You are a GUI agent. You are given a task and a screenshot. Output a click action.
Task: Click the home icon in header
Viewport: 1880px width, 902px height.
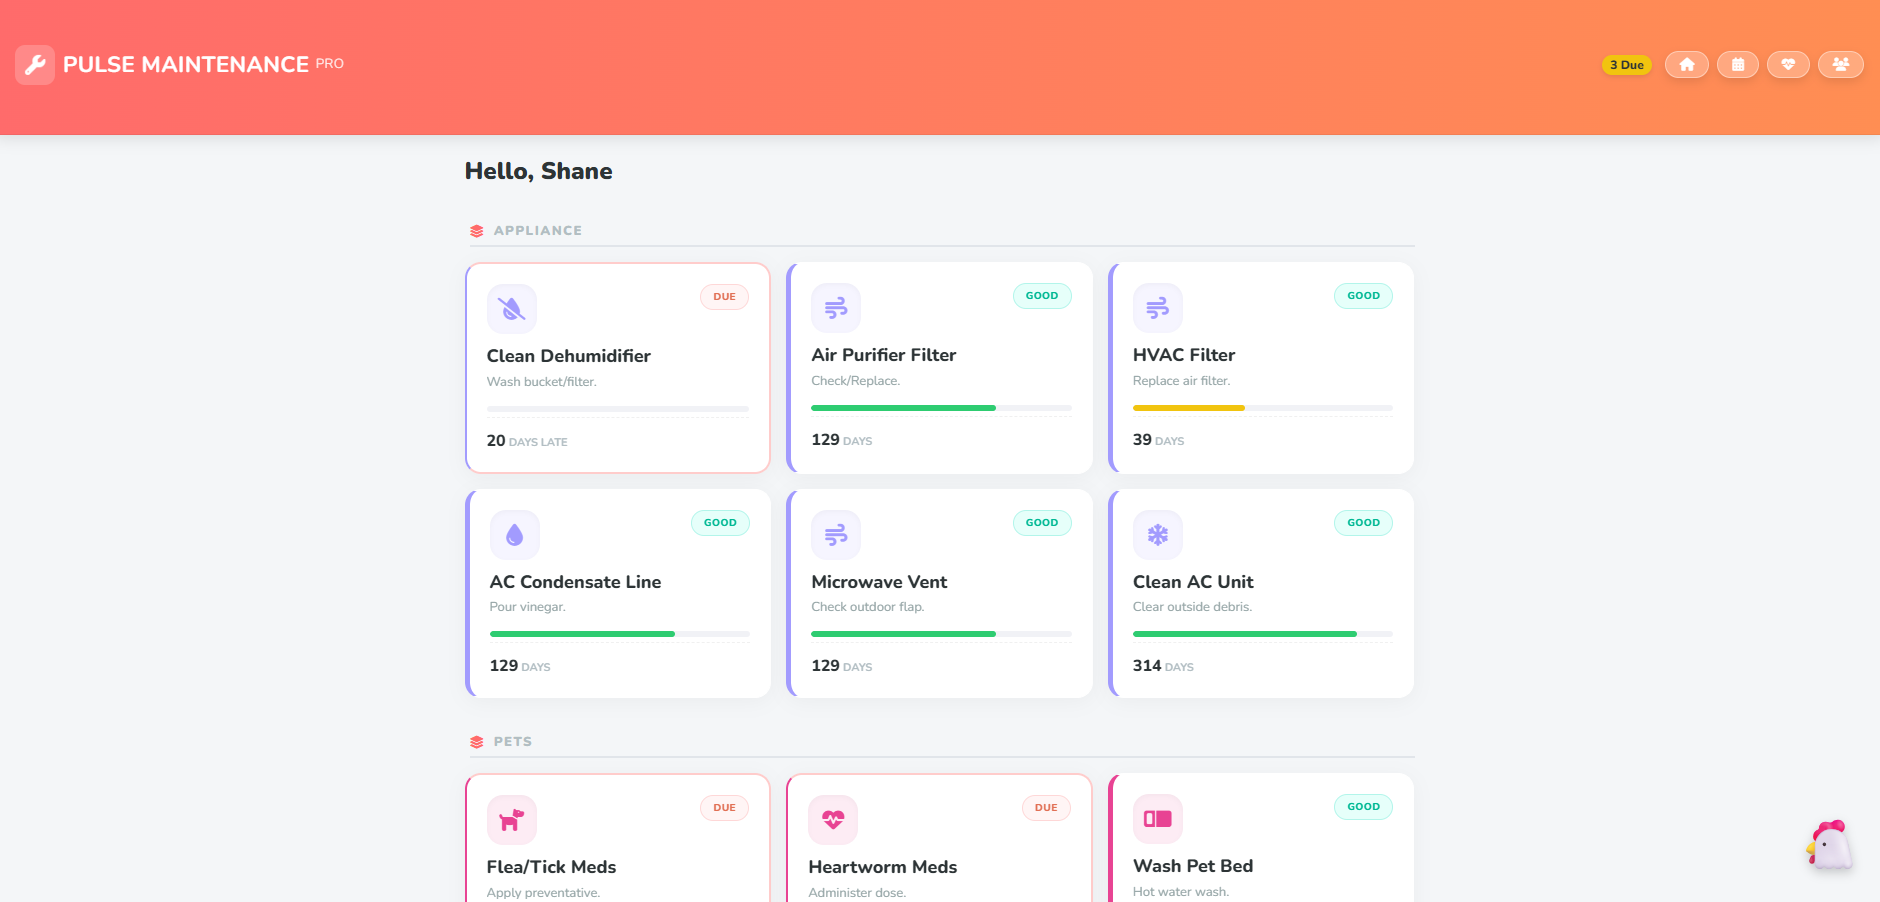click(1686, 65)
